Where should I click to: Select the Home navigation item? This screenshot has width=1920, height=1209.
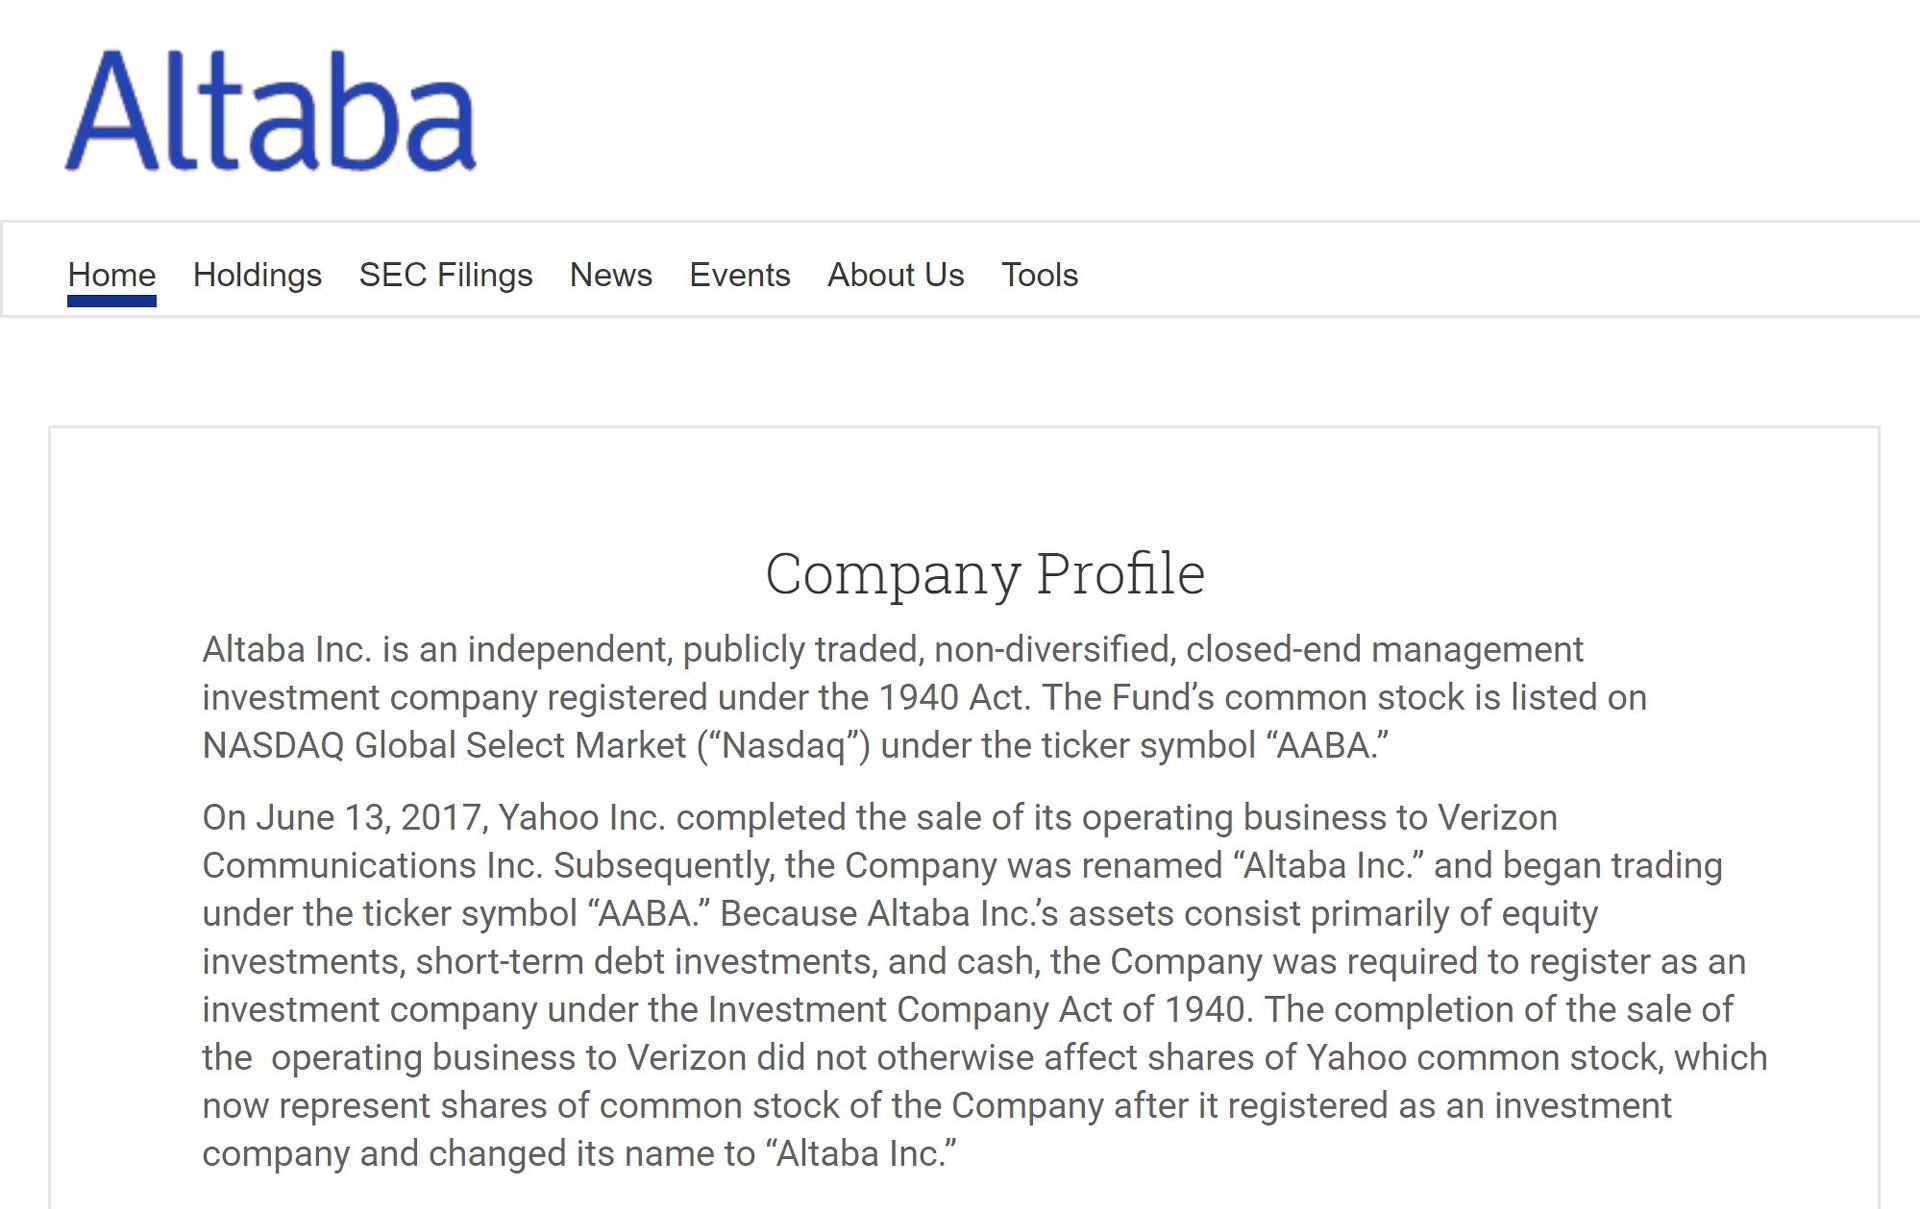point(112,275)
